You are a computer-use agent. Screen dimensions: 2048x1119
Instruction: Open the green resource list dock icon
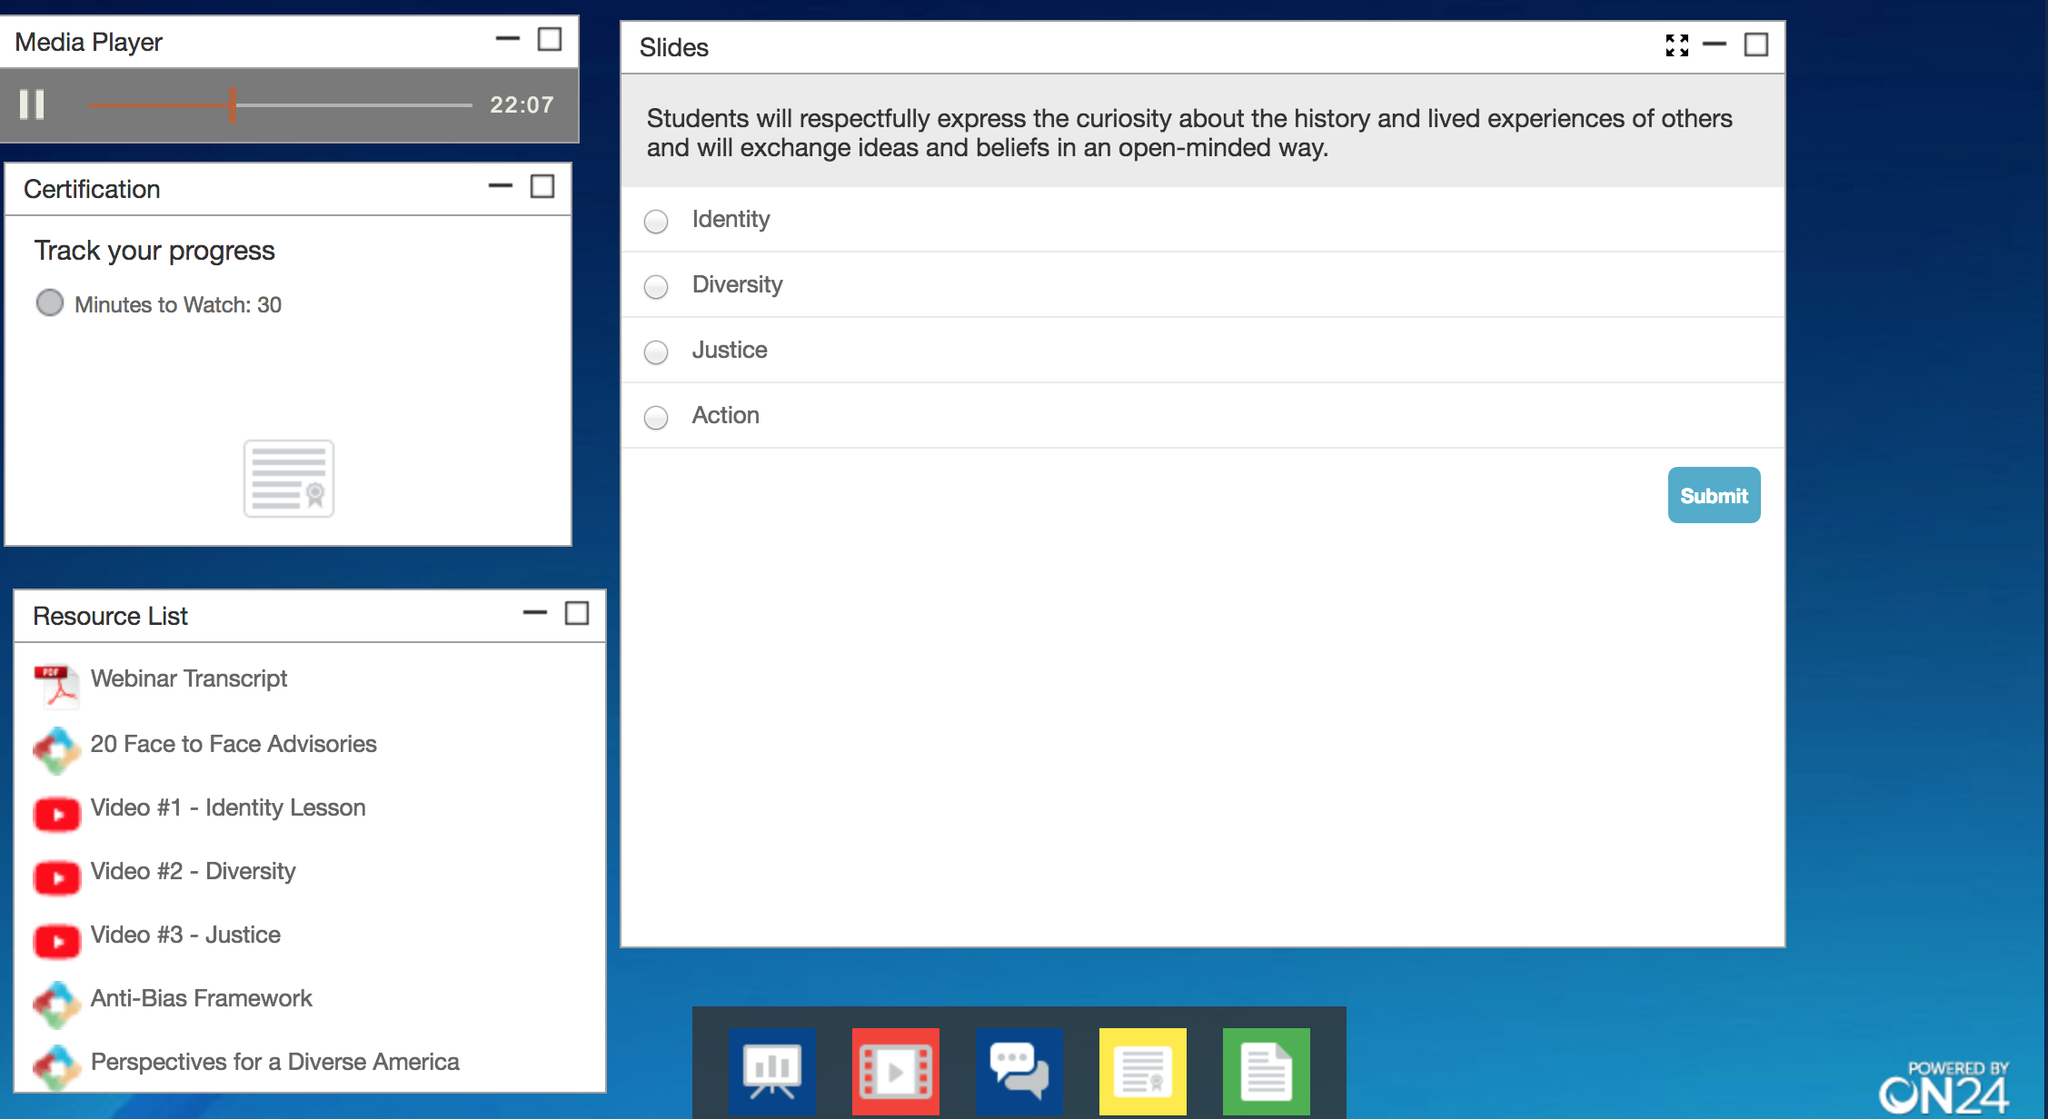point(1266,1071)
